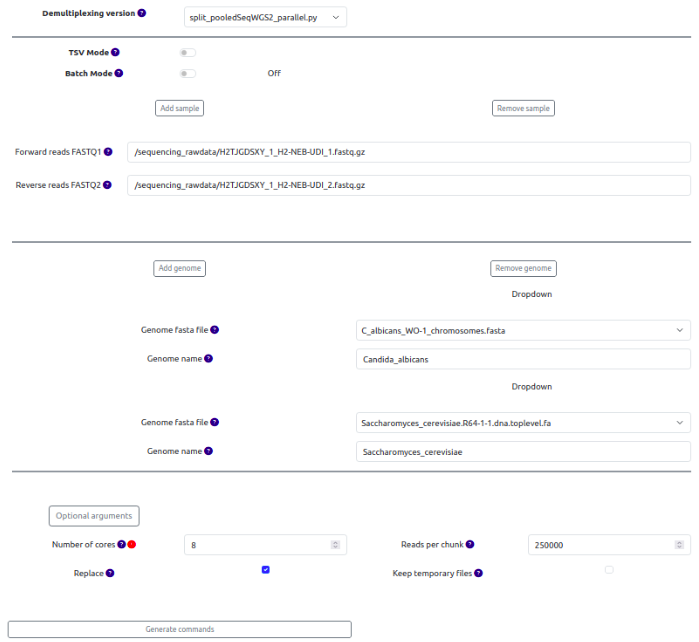The height and width of the screenshot is (642, 699).
Task: Click help icon beside Keep temporary files
Action: [479, 574]
